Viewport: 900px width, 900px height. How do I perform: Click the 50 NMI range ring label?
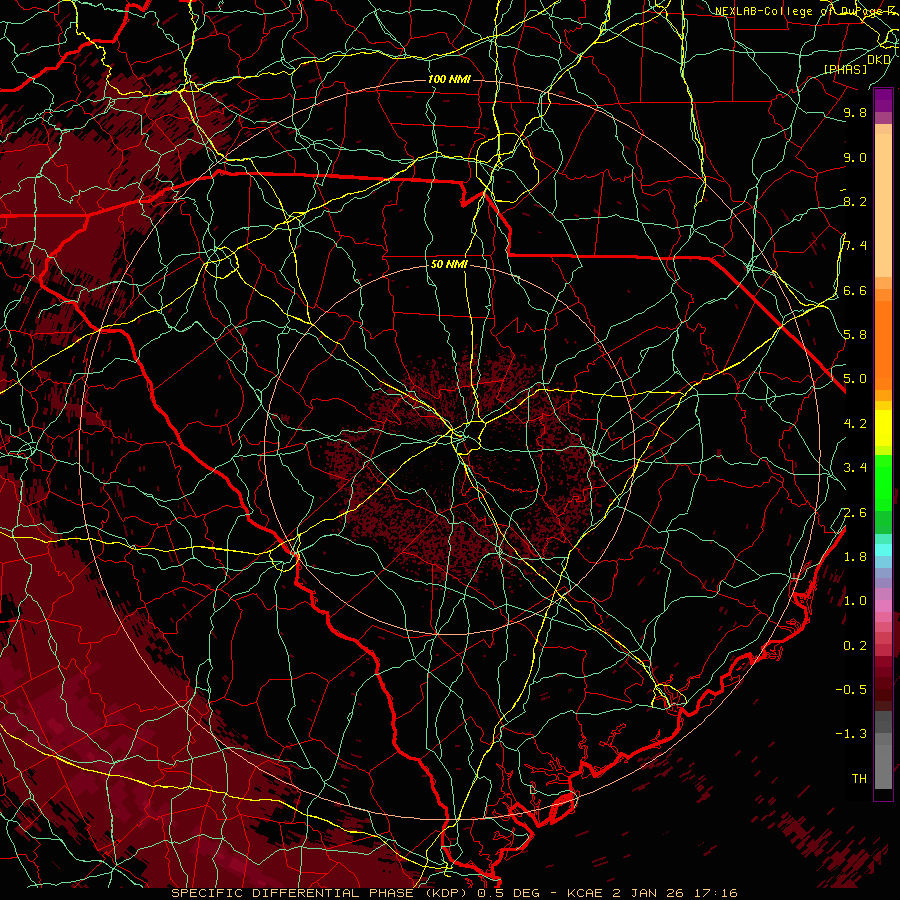point(449,265)
